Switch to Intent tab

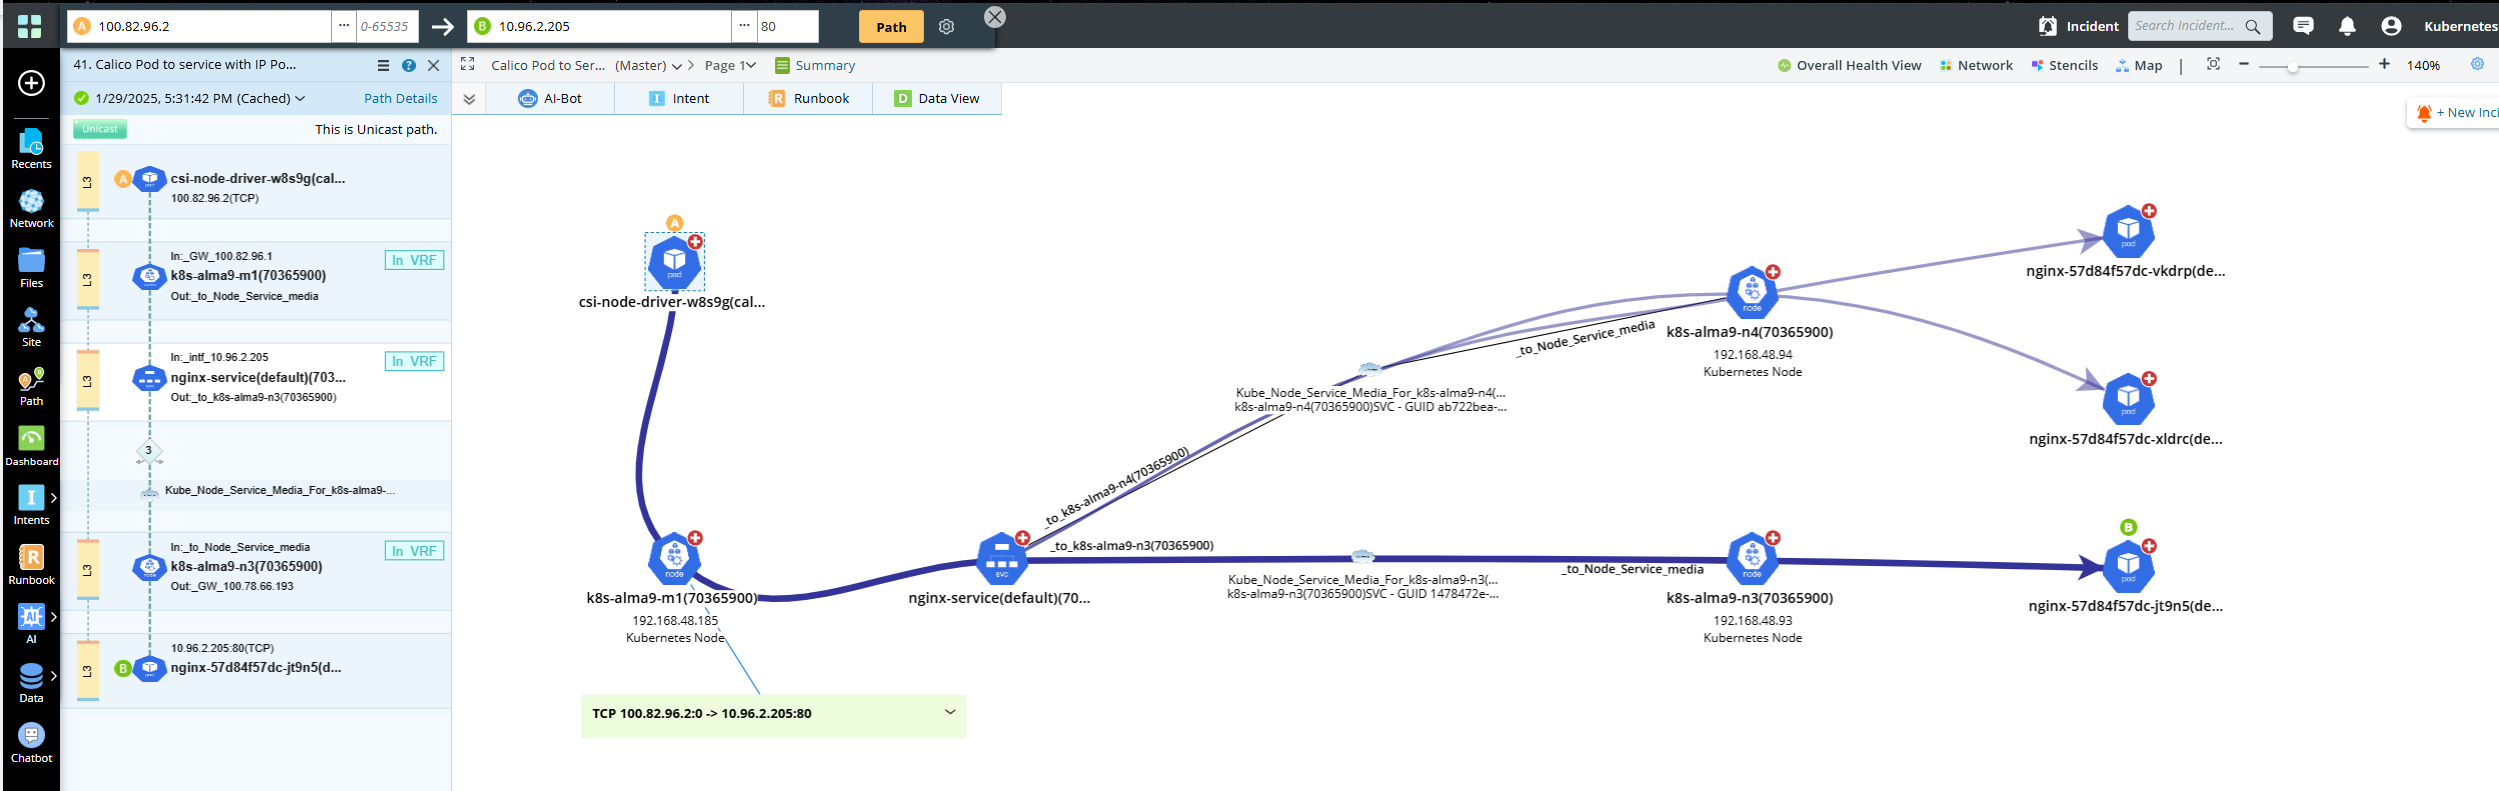pyautogui.click(x=679, y=98)
